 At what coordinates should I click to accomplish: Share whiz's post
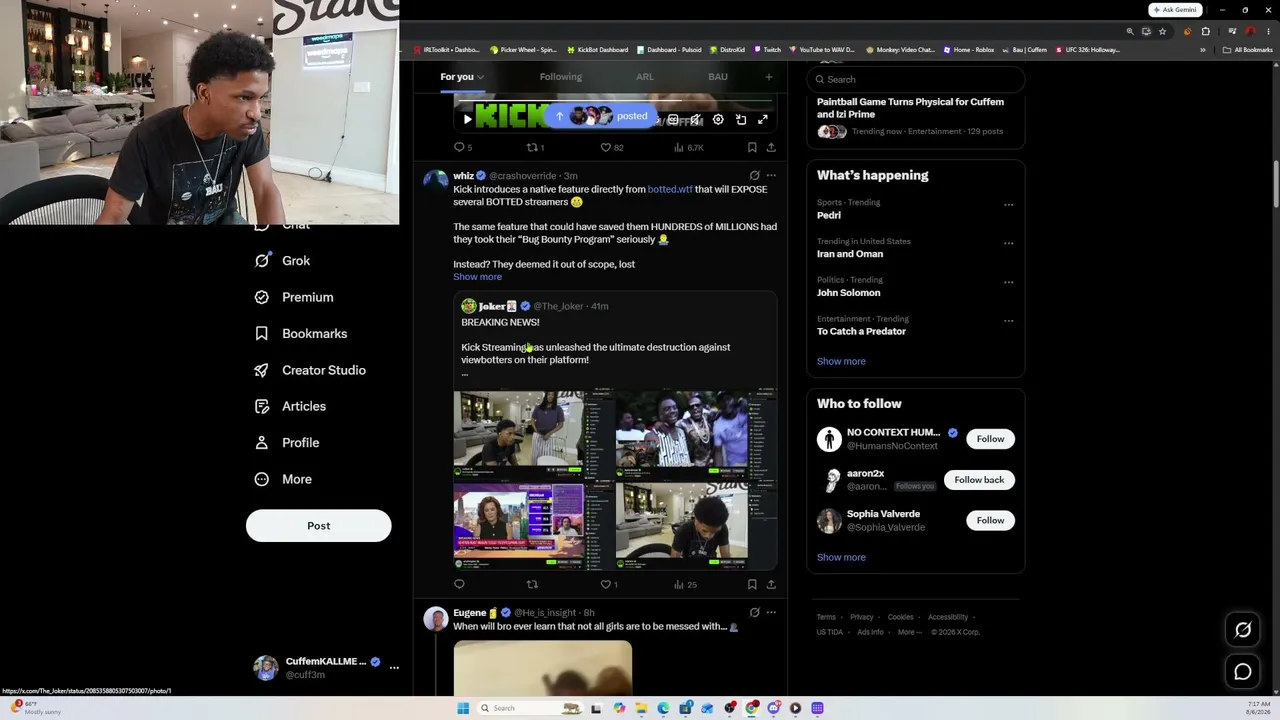tap(771, 584)
